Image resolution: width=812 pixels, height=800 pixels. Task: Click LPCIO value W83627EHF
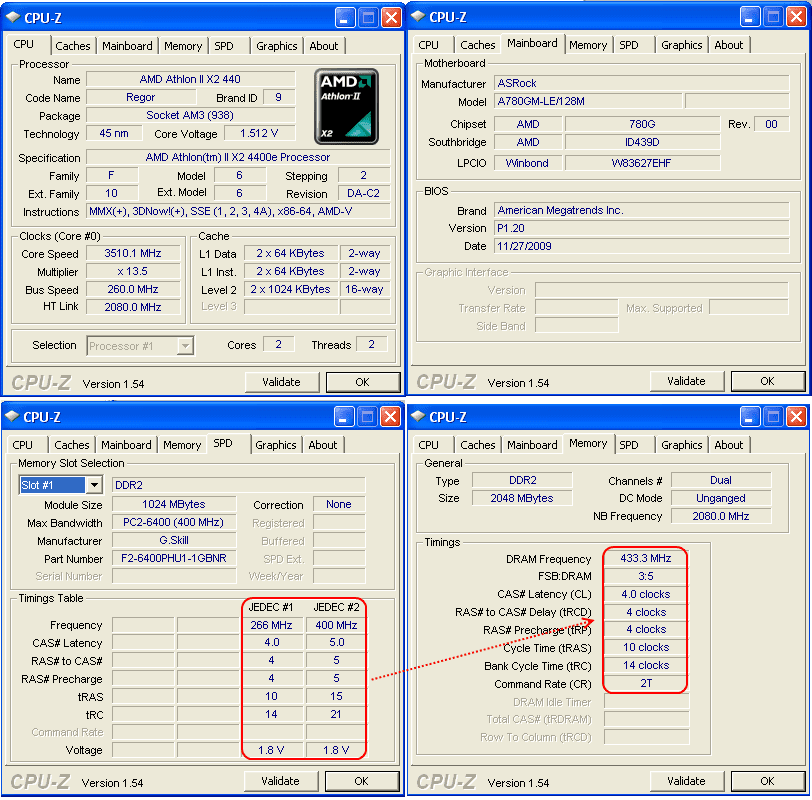click(642, 164)
